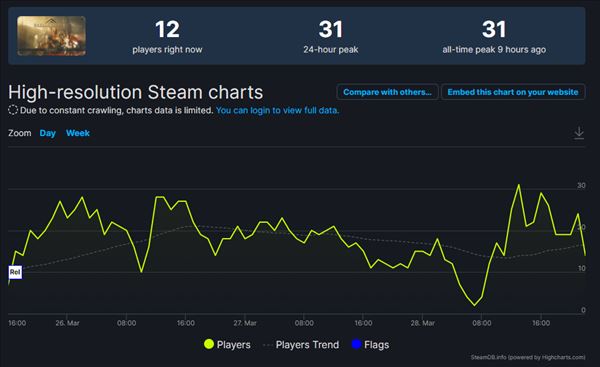Click the 24-hour peak statistic
The image size is (600, 367).
tap(331, 37)
